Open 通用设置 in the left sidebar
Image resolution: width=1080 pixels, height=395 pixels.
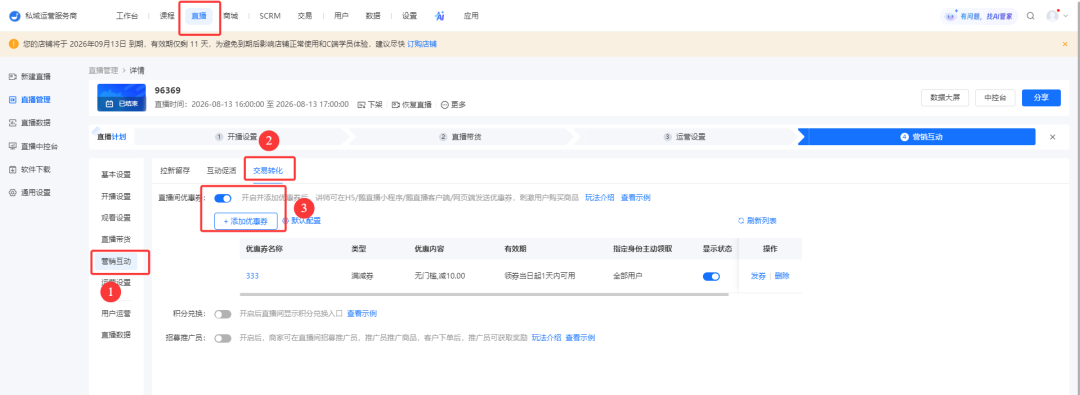click(x=30, y=192)
